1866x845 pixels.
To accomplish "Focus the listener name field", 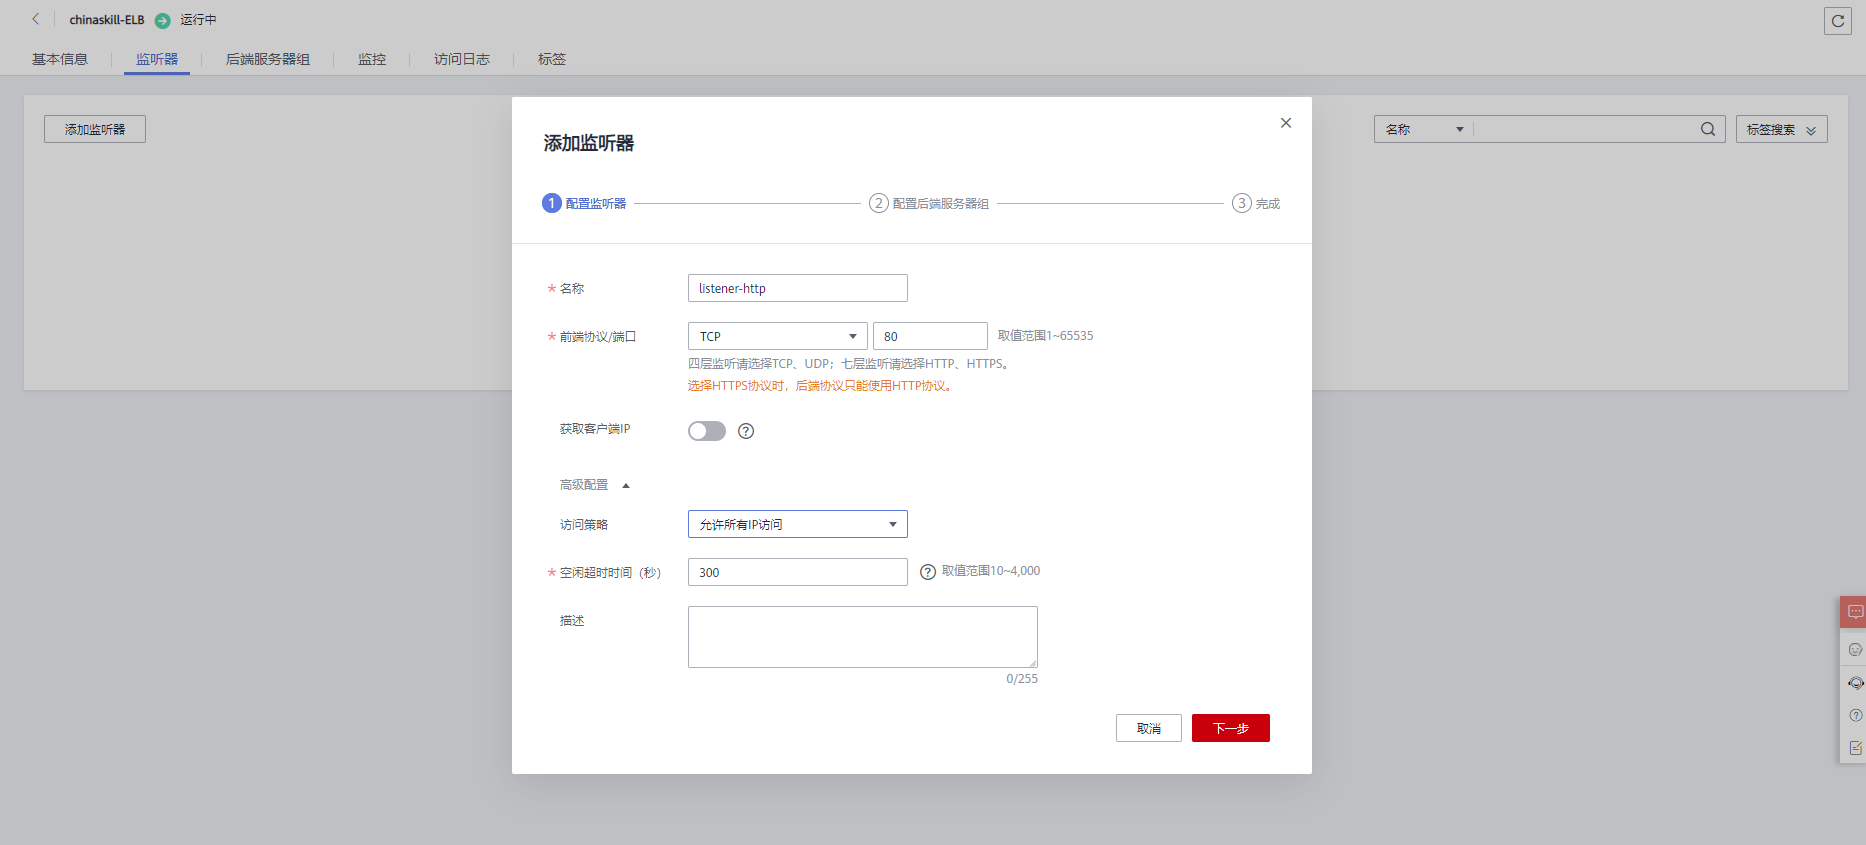I will click(798, 288).
